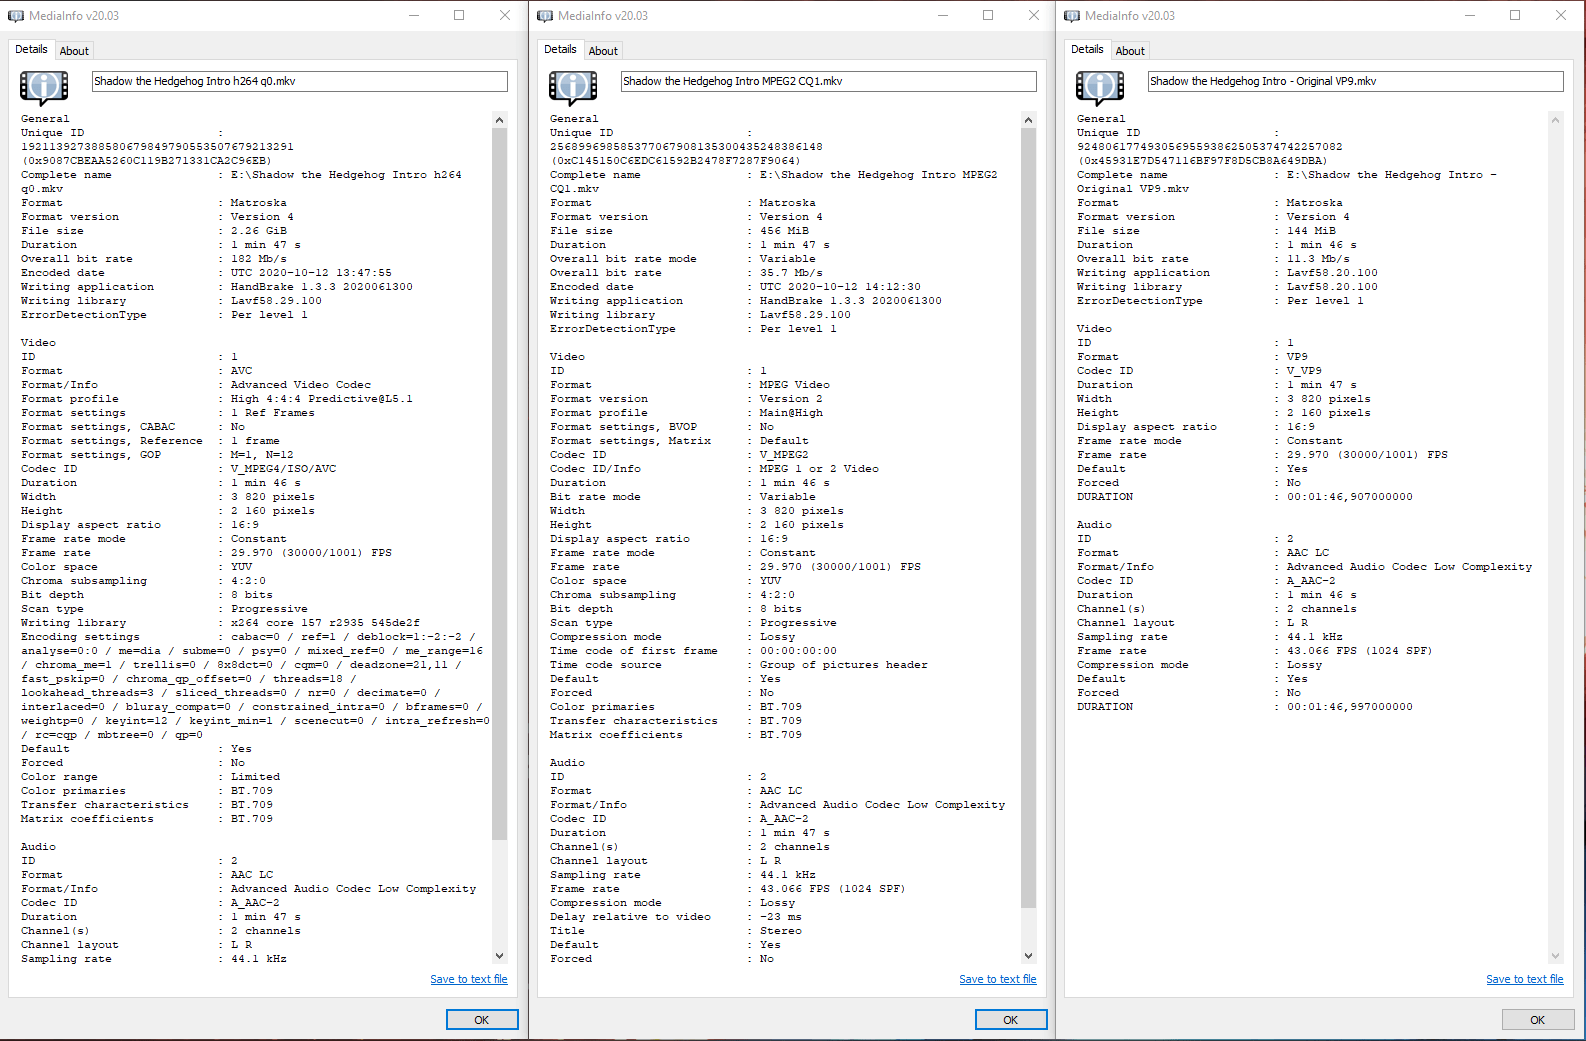
Task: Click 'V_MPEG4/ISO/AVC' codec ID value
Action: pos(283,469)
